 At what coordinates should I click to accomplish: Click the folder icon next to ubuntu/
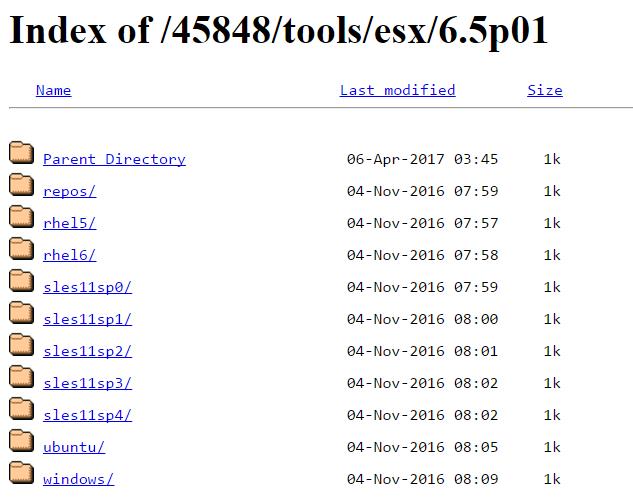(x=21, y=441)
